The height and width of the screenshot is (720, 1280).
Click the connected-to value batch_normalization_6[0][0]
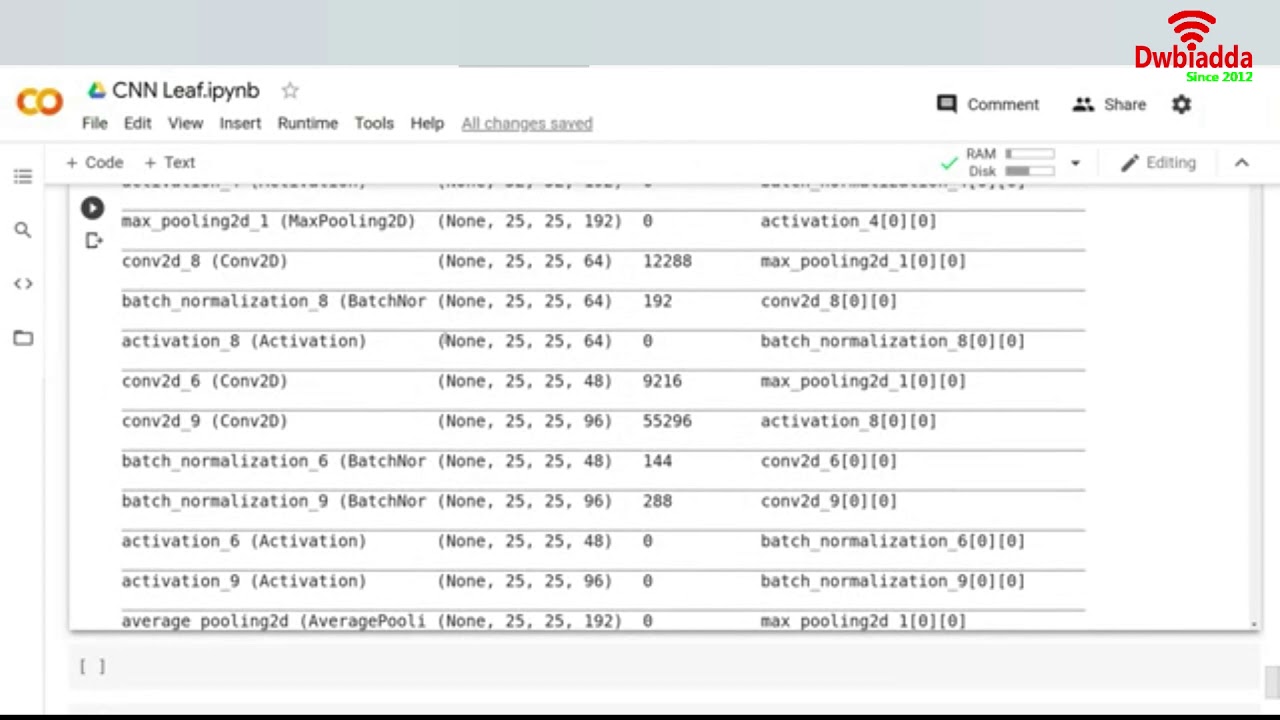(893, 541)
